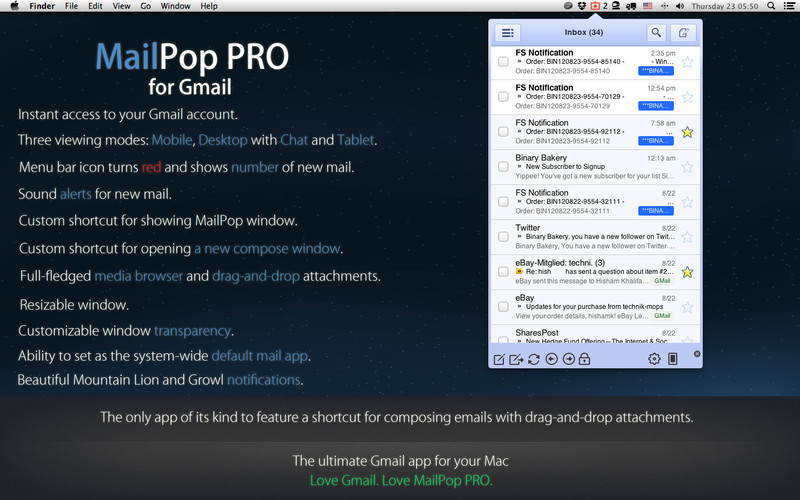Open the Twitter new follower email
This screenshot has height=500, width=800.
[595, 237]
